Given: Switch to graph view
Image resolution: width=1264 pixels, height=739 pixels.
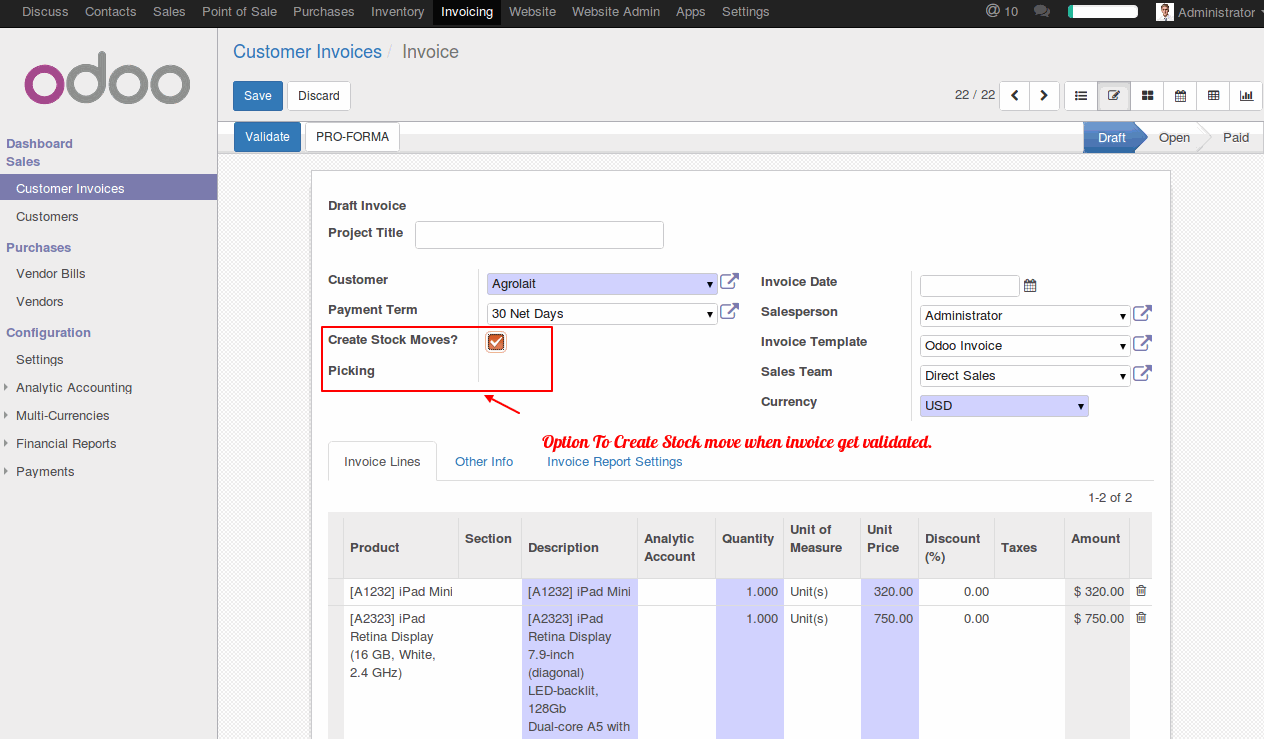Looking at the screenshot, I should pos(1246,96).
